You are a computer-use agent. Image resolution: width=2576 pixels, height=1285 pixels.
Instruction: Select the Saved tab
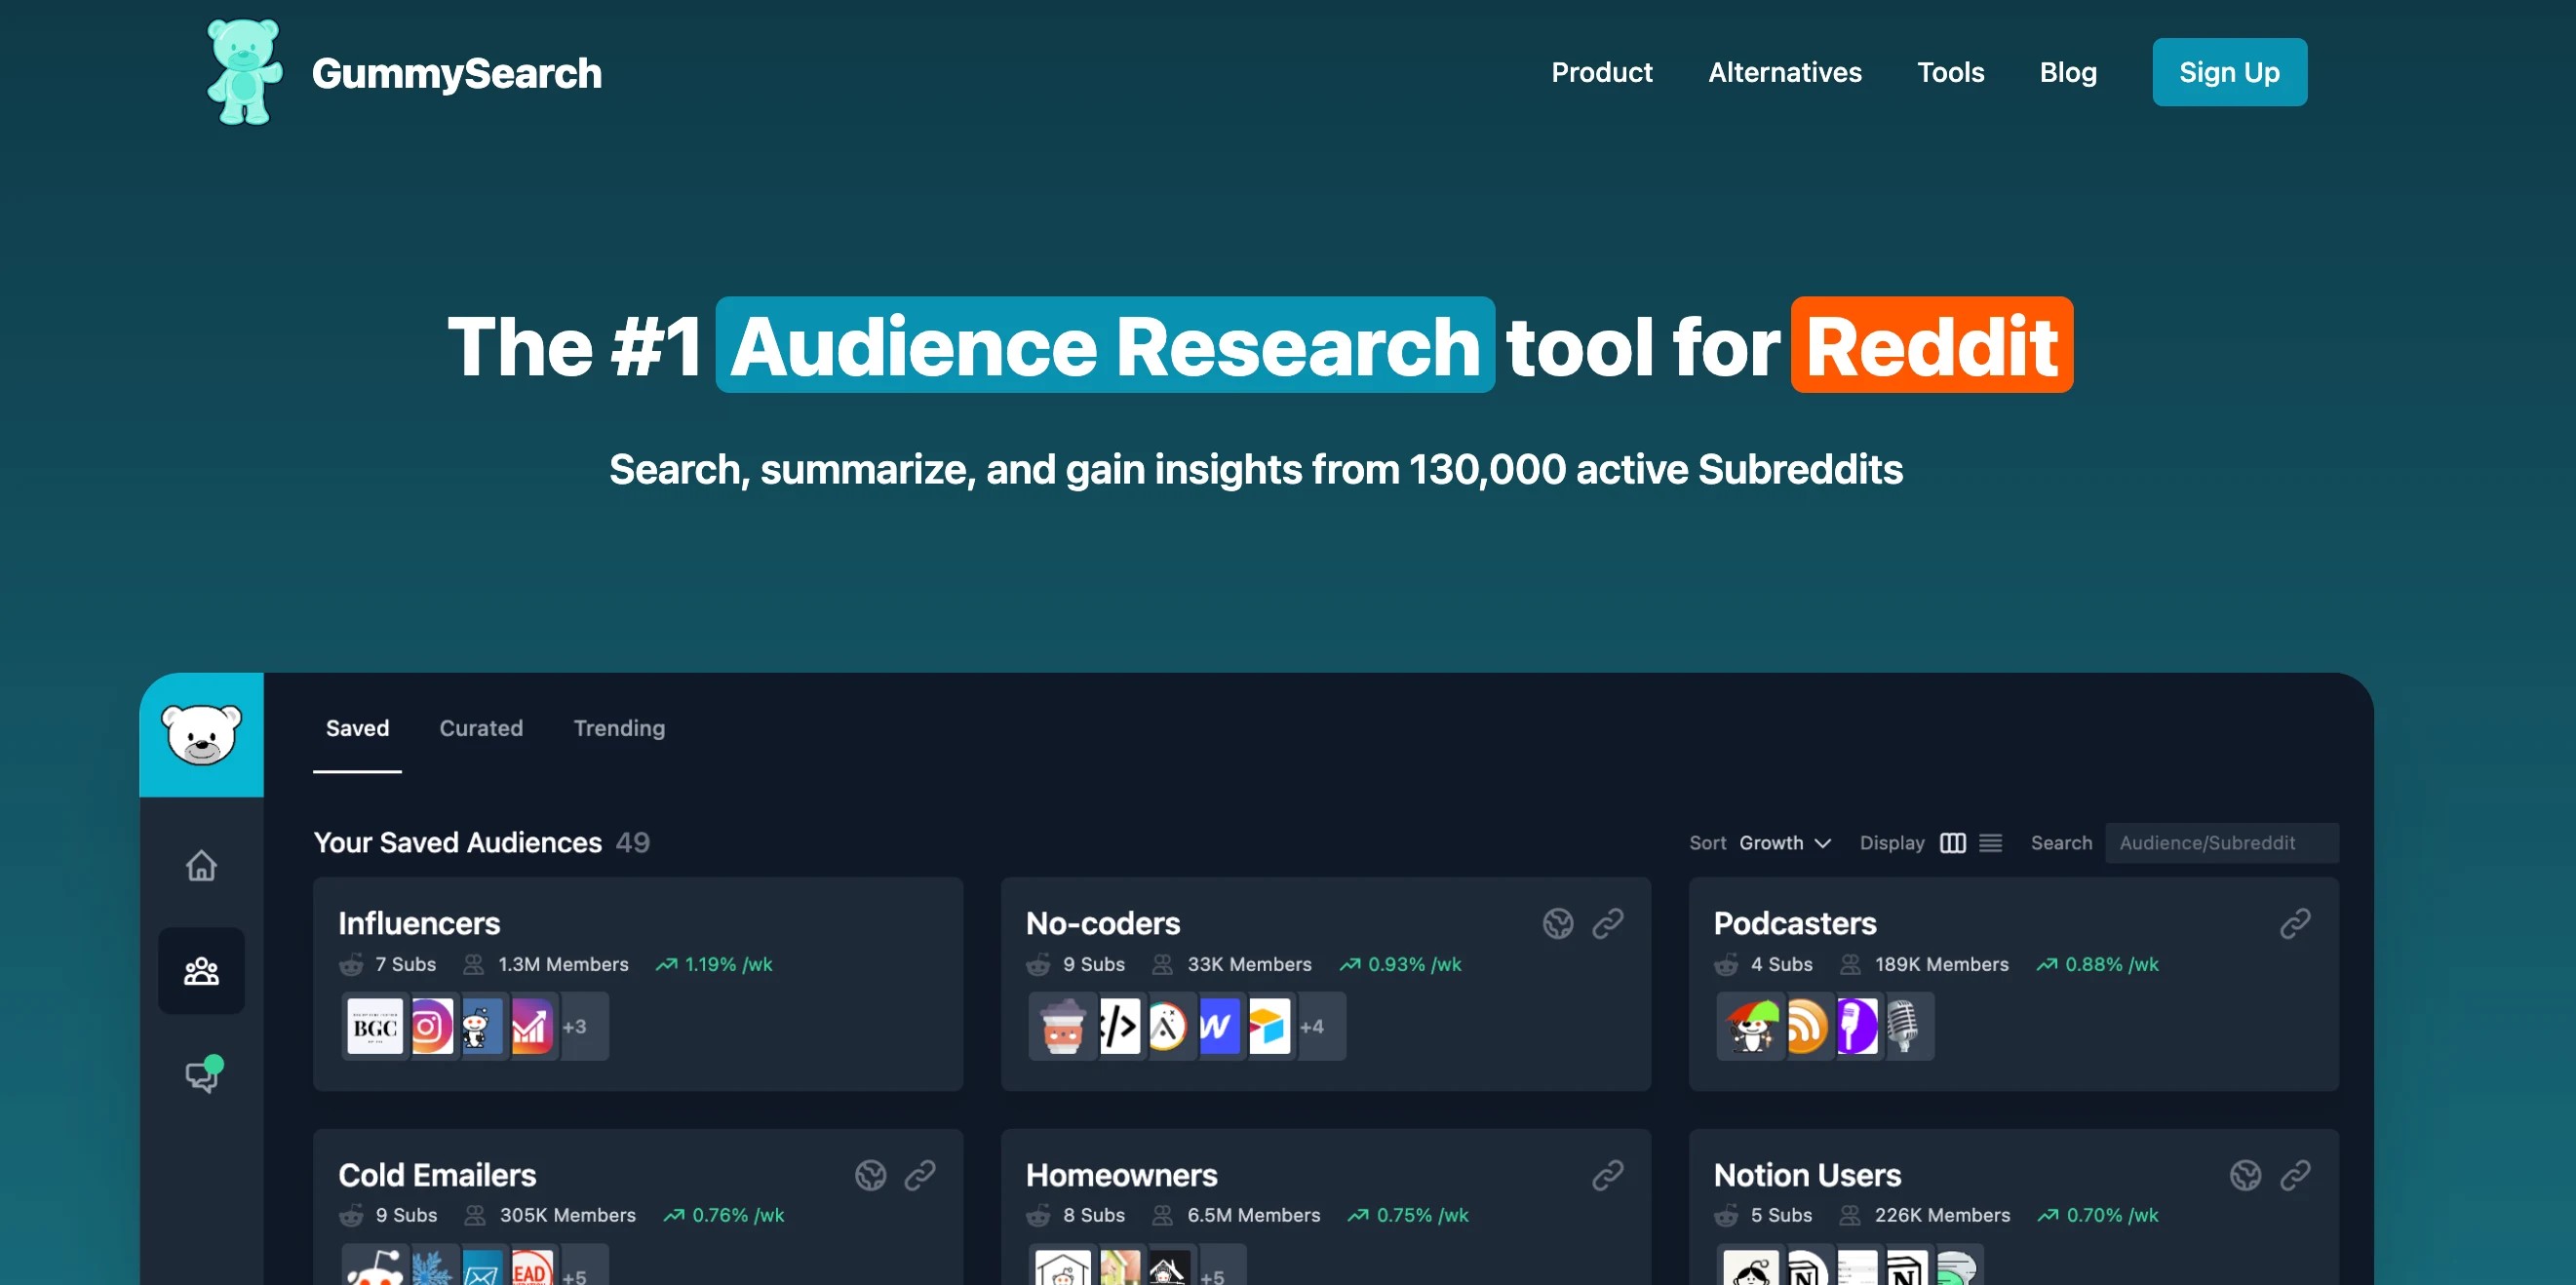pyautogui.click(x=357, y=728)
